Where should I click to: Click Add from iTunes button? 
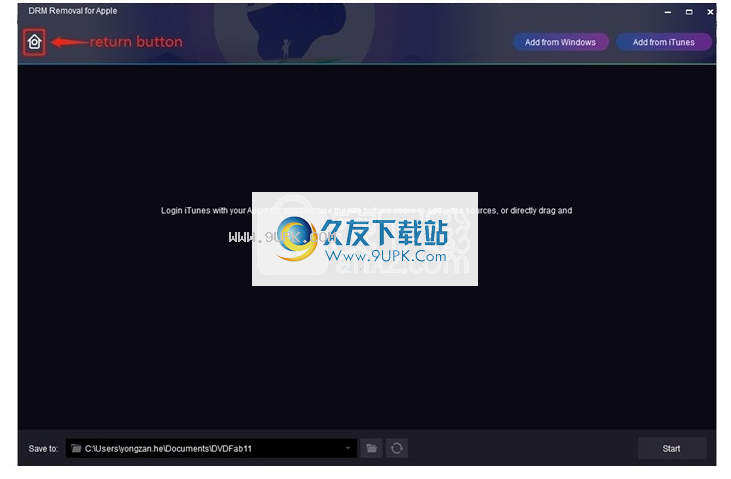[x=663, y=42]
